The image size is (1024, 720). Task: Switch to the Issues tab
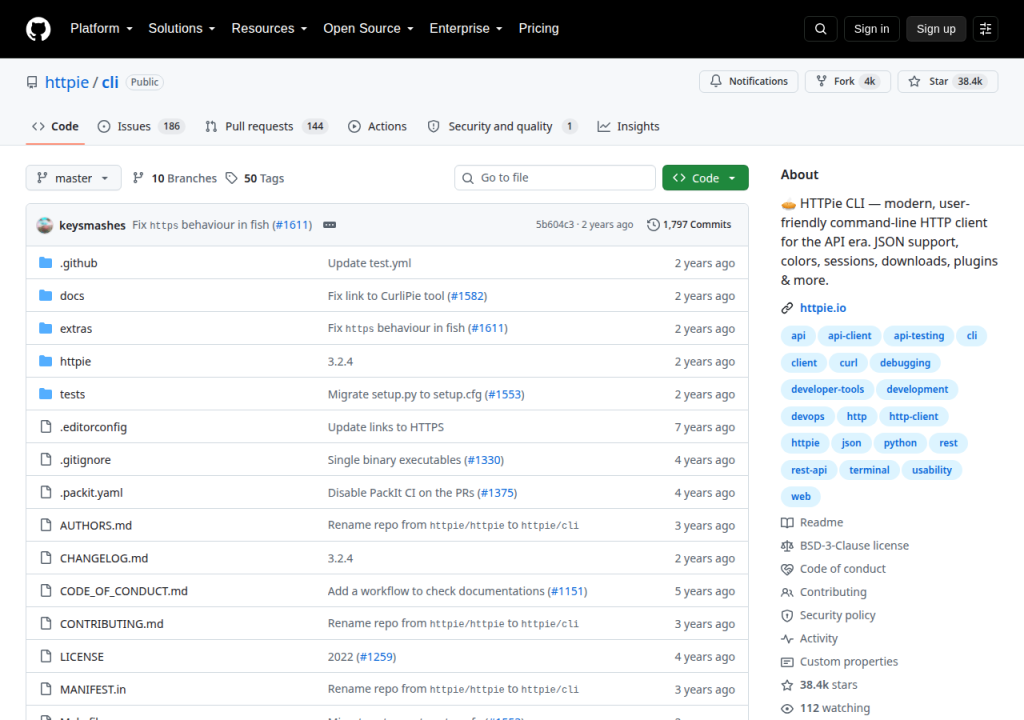click(x=140, y=126)
